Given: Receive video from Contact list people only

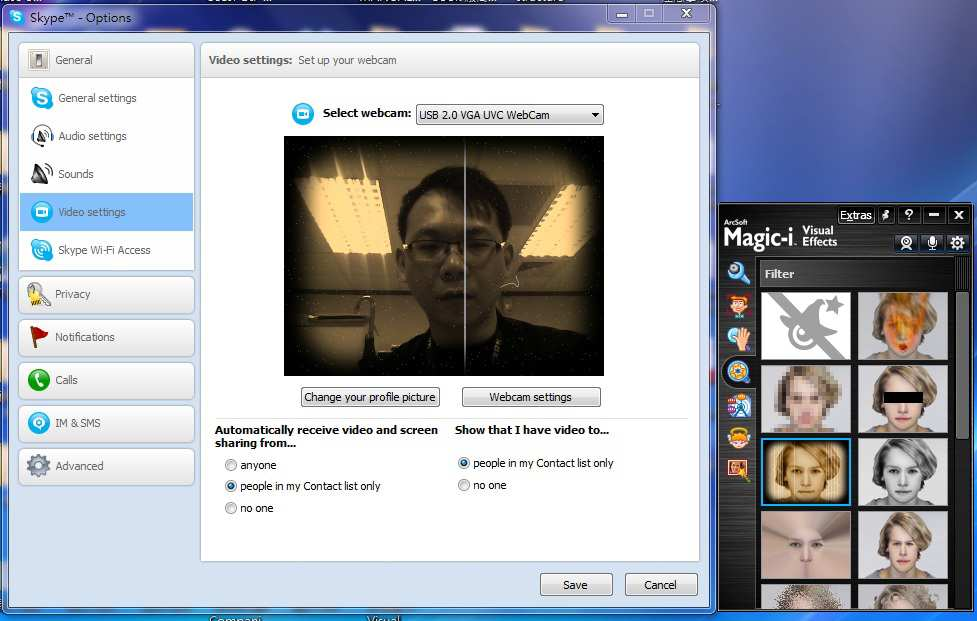Looking at the screenshot, I should (231, 486).
